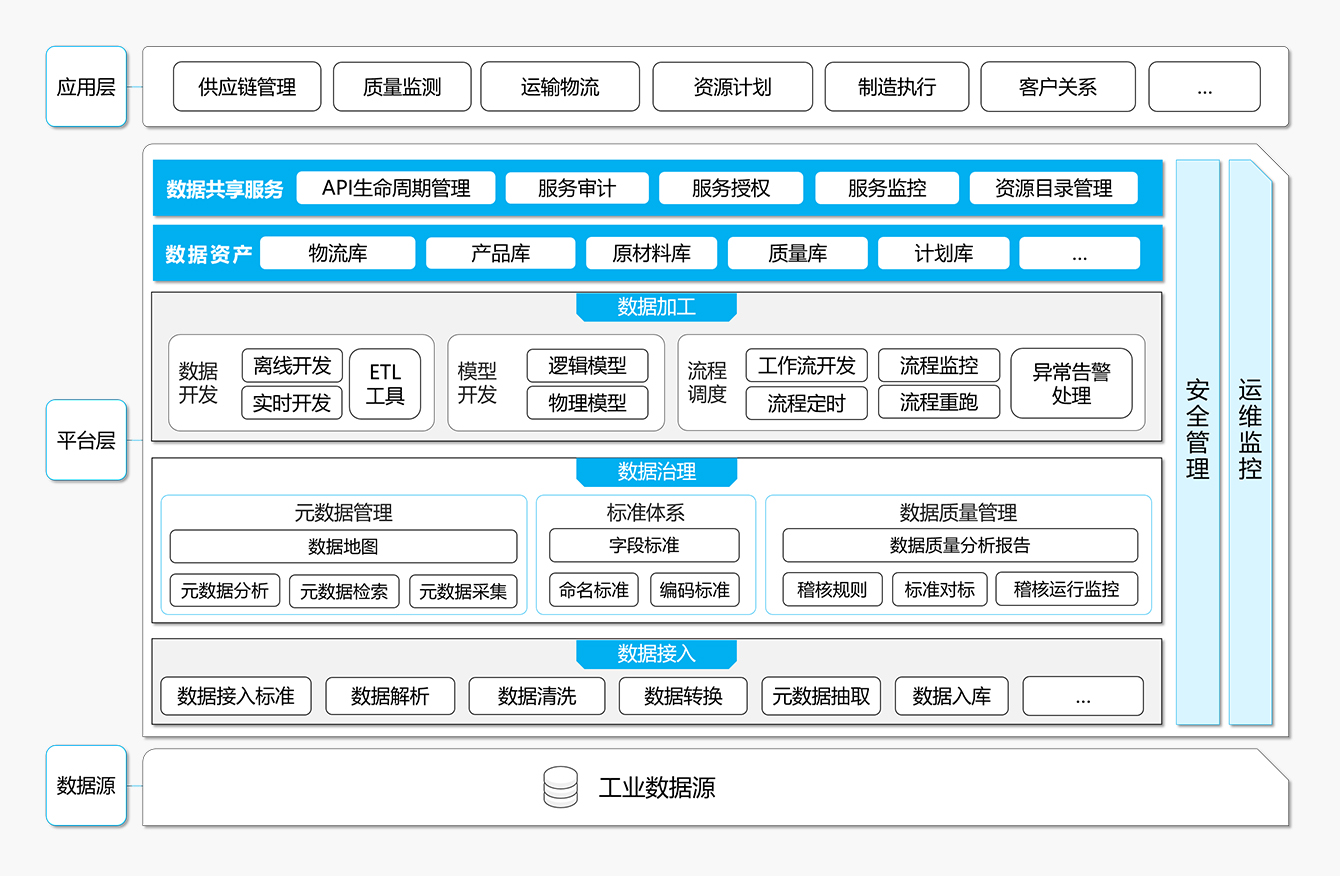
Task: Select the 平台层 layer label
Action: 86,441
